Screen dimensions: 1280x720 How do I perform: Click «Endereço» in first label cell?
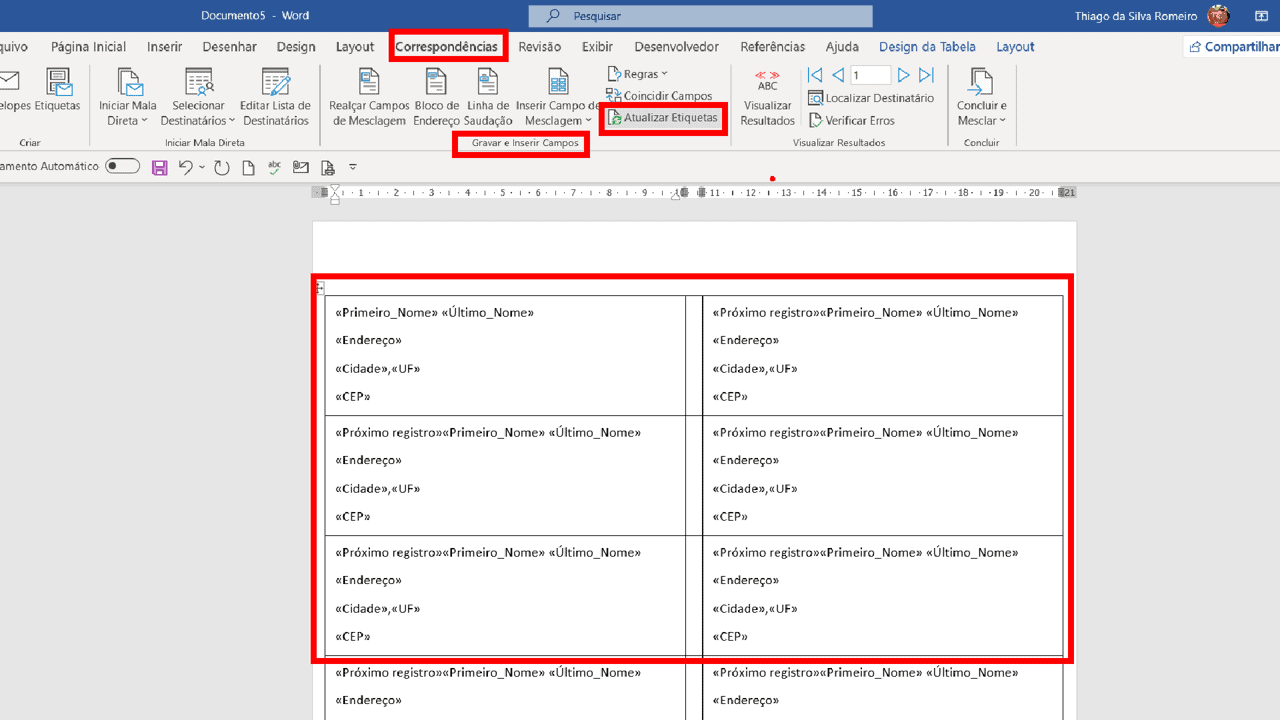pyautogui.click(x=368, y=340)
